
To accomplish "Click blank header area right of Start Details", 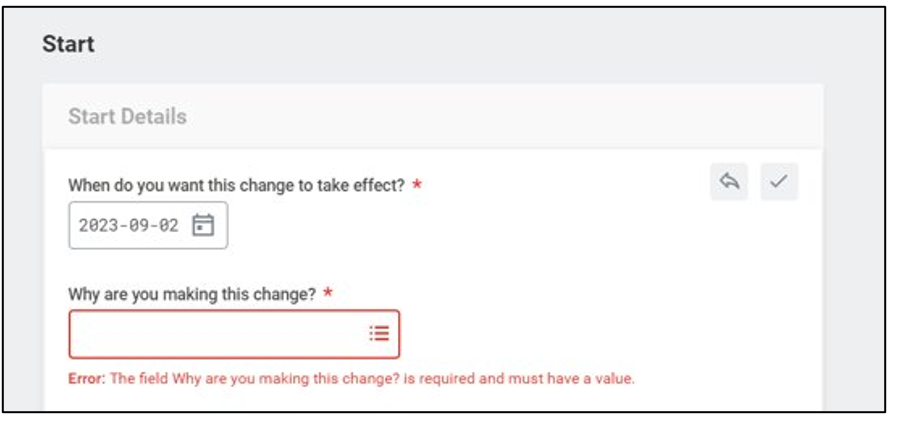I will click(x=500, y=116).
